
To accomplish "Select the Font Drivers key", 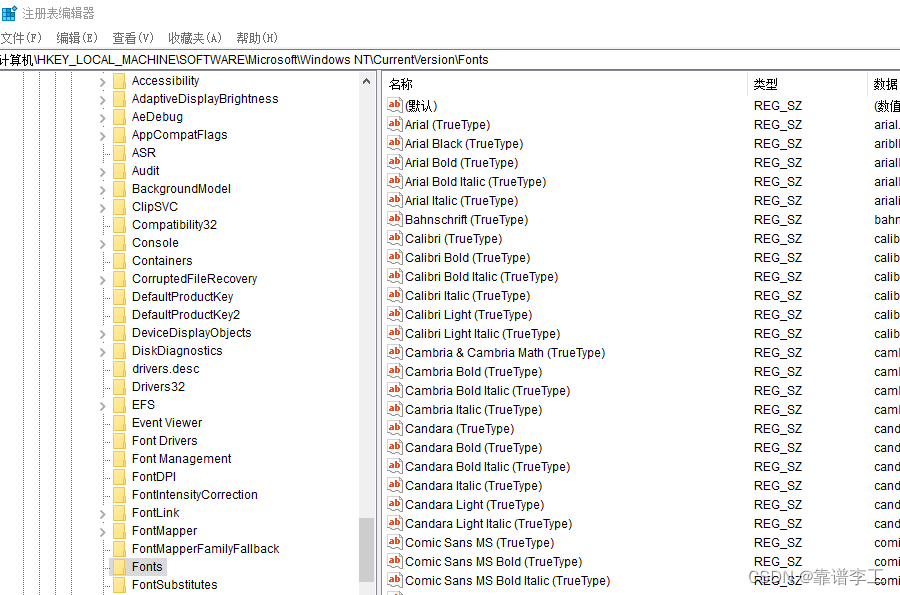I will [165, 441].
